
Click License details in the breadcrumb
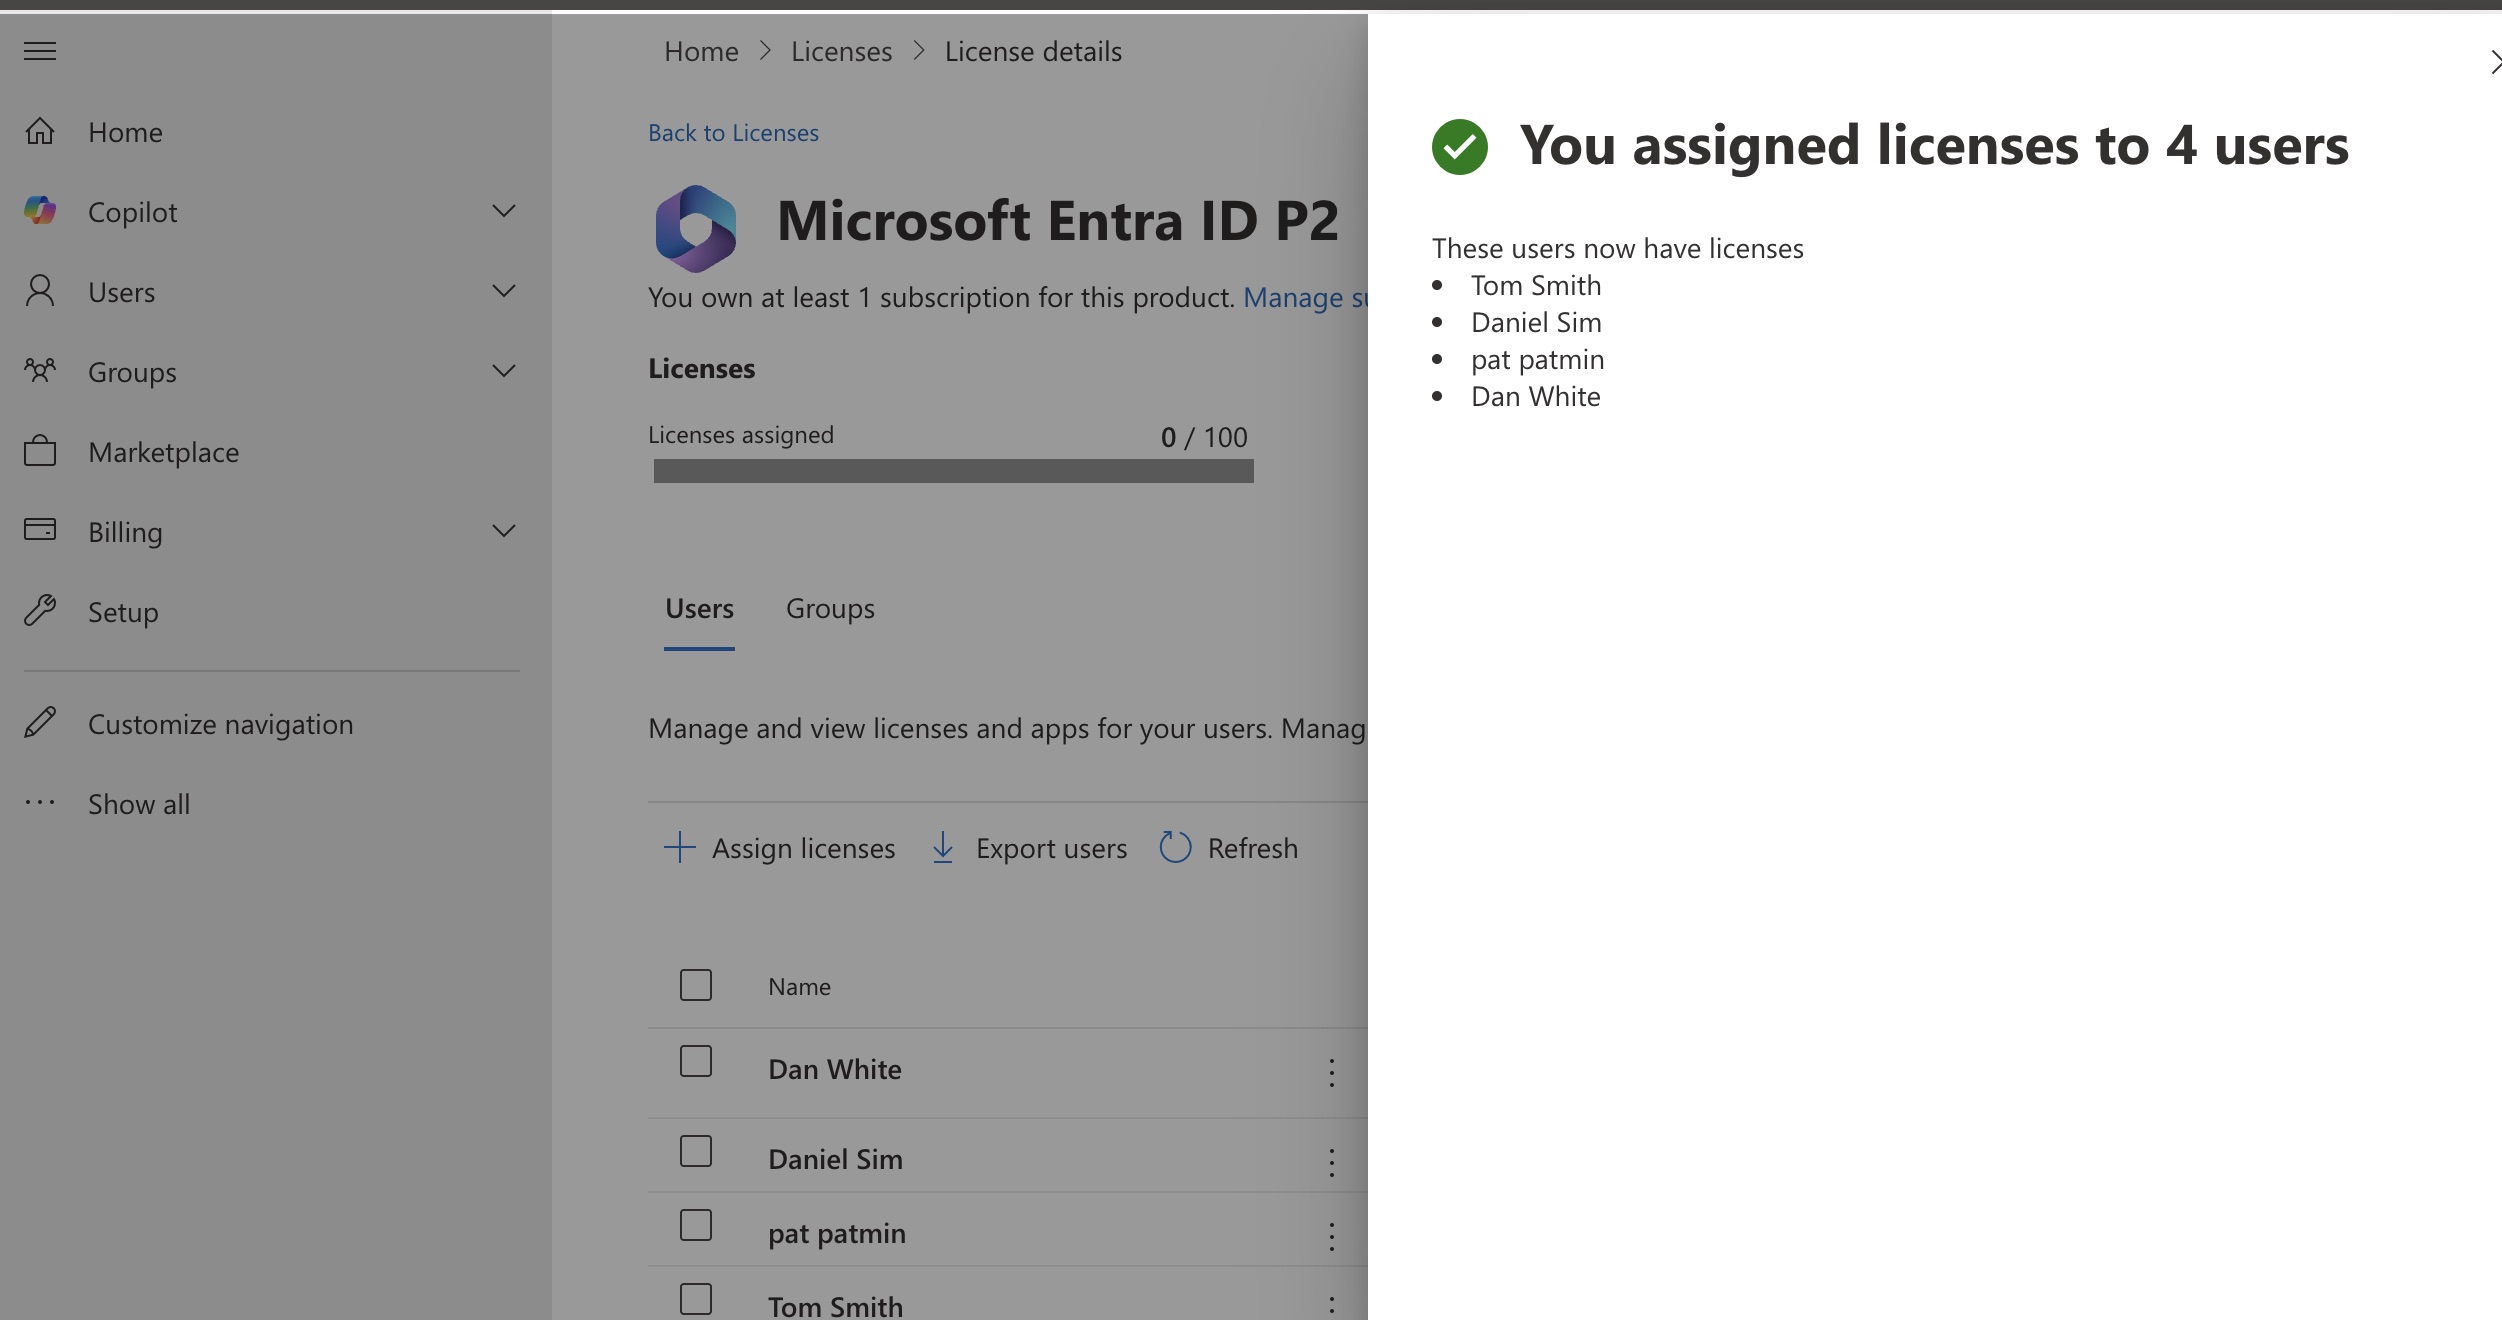1033,51
